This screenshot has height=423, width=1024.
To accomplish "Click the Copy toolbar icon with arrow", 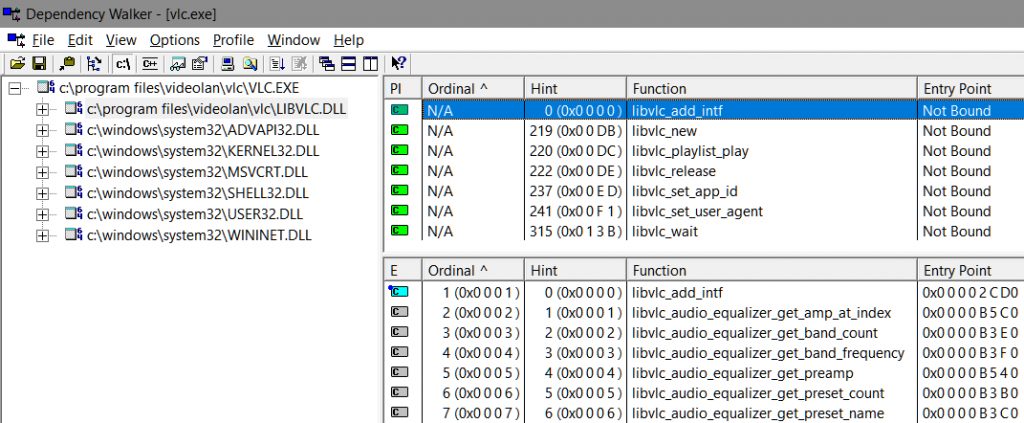I will (x=67, y=63).
